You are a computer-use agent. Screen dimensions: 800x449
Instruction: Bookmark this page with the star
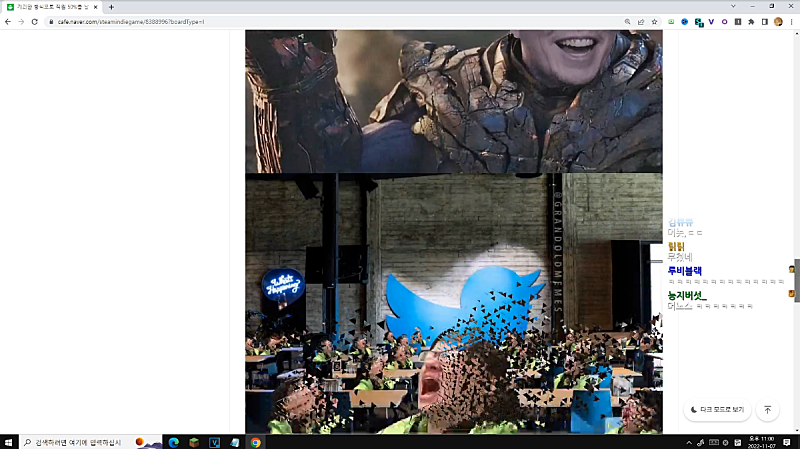pos(654,22)
